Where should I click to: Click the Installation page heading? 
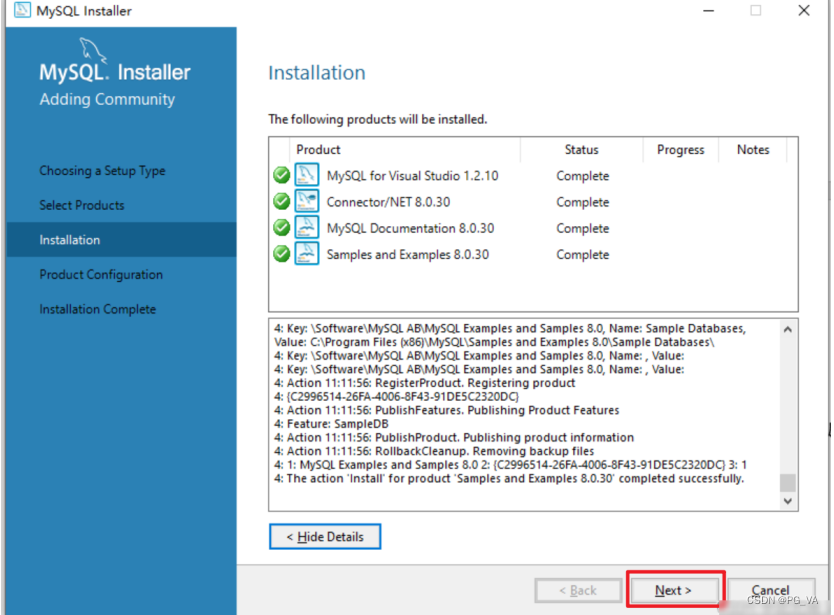tap(317, 73)
